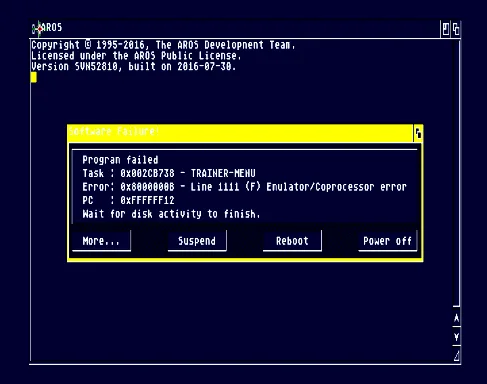Click the Copyright 1995-2016 line
487x384 pixels.
pos(163,45)
